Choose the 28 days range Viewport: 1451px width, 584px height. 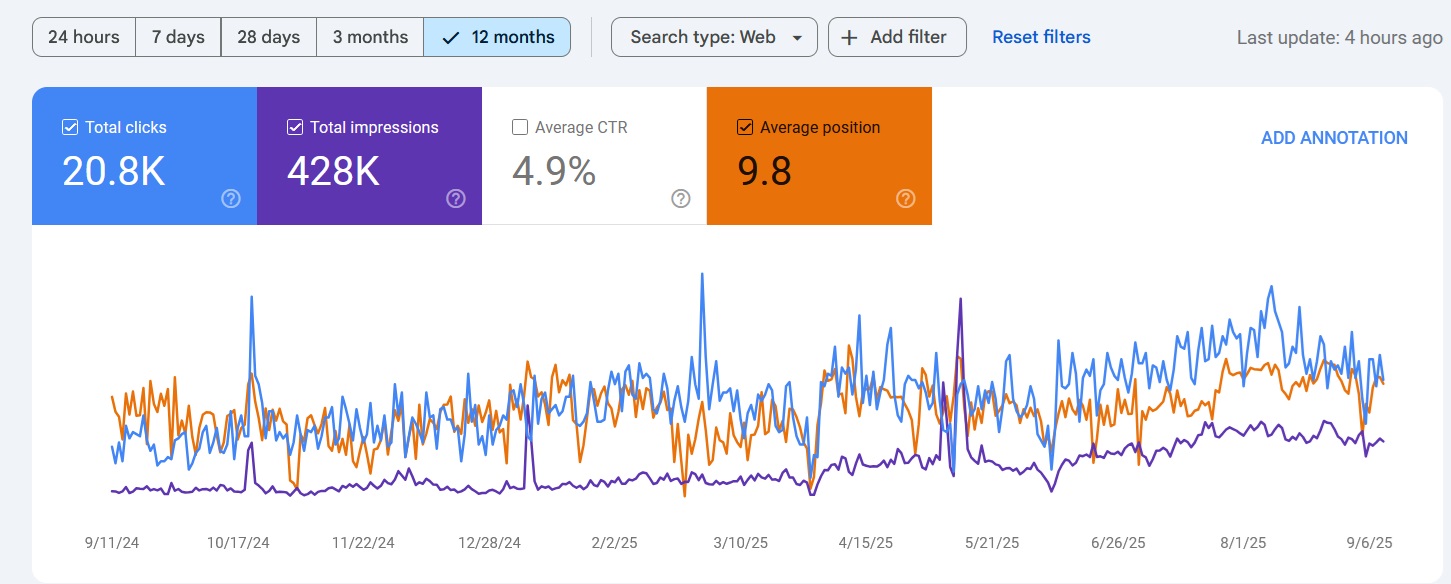click(x=268, y=37)
